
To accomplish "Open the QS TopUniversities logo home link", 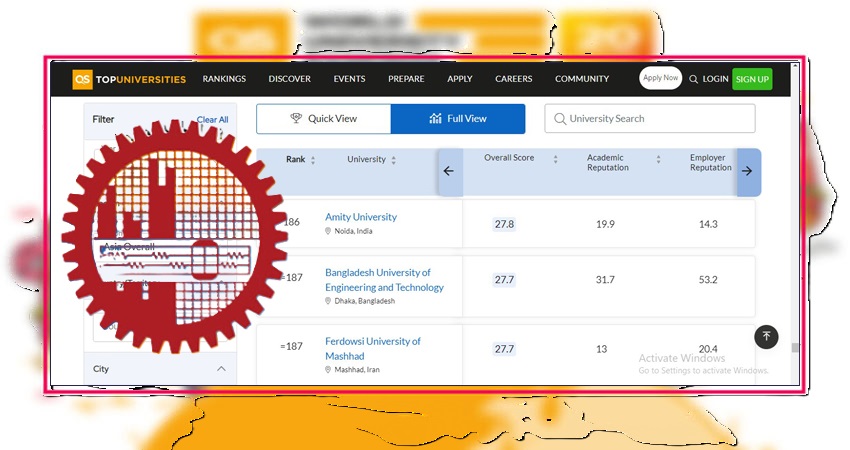I will [129, 79].
